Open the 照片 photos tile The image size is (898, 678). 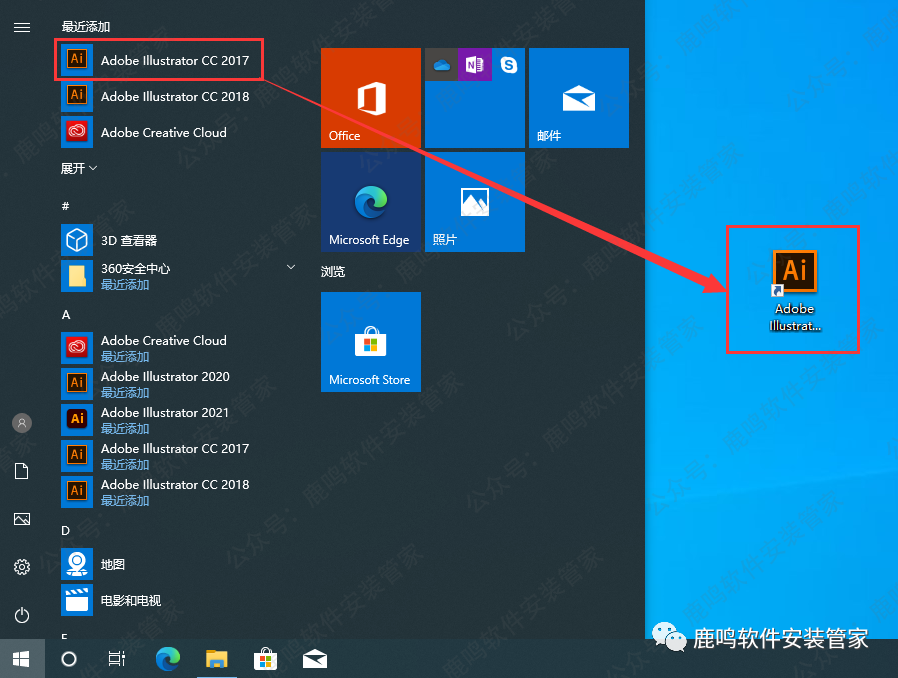point(474,202)
